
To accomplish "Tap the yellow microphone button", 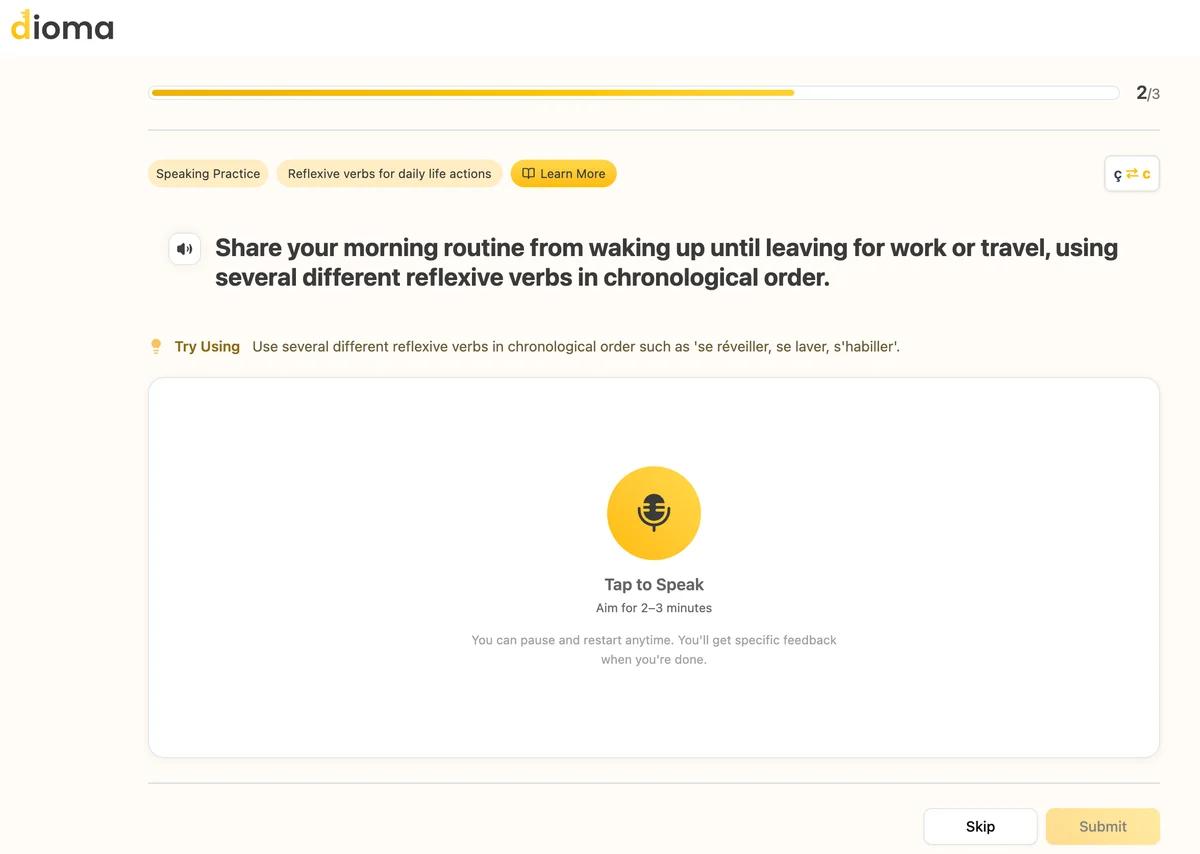I will 654,513.
